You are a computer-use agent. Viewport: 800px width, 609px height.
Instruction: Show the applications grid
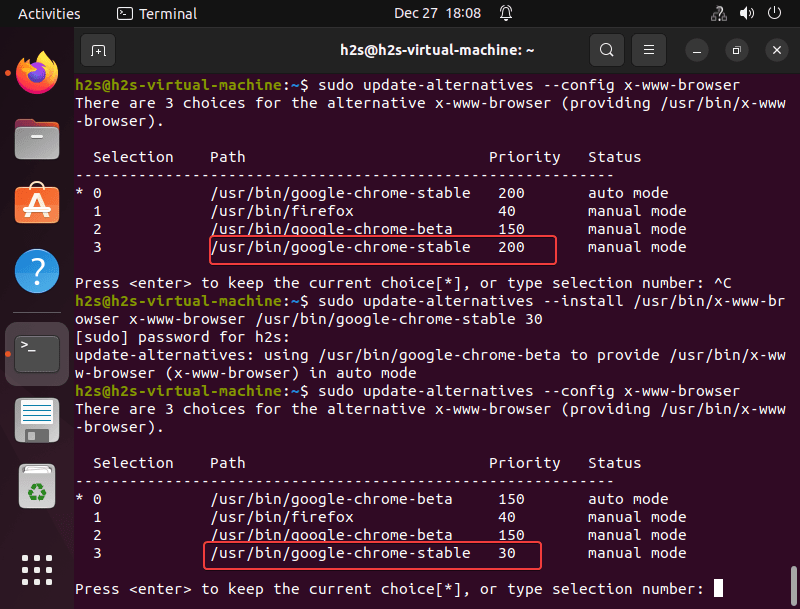(37, 570)
